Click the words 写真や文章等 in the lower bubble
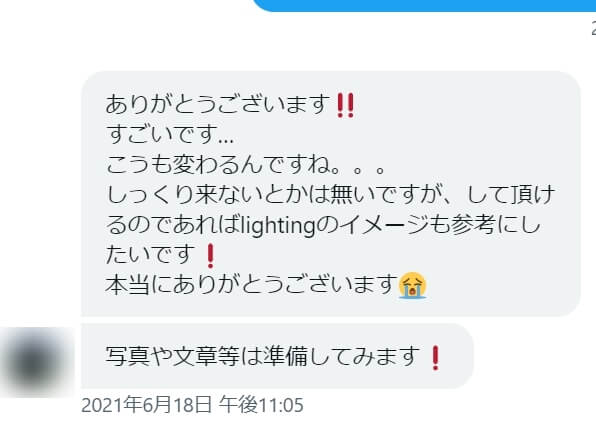This screenshot has width=596, height=425. click(x=173, y=356)
